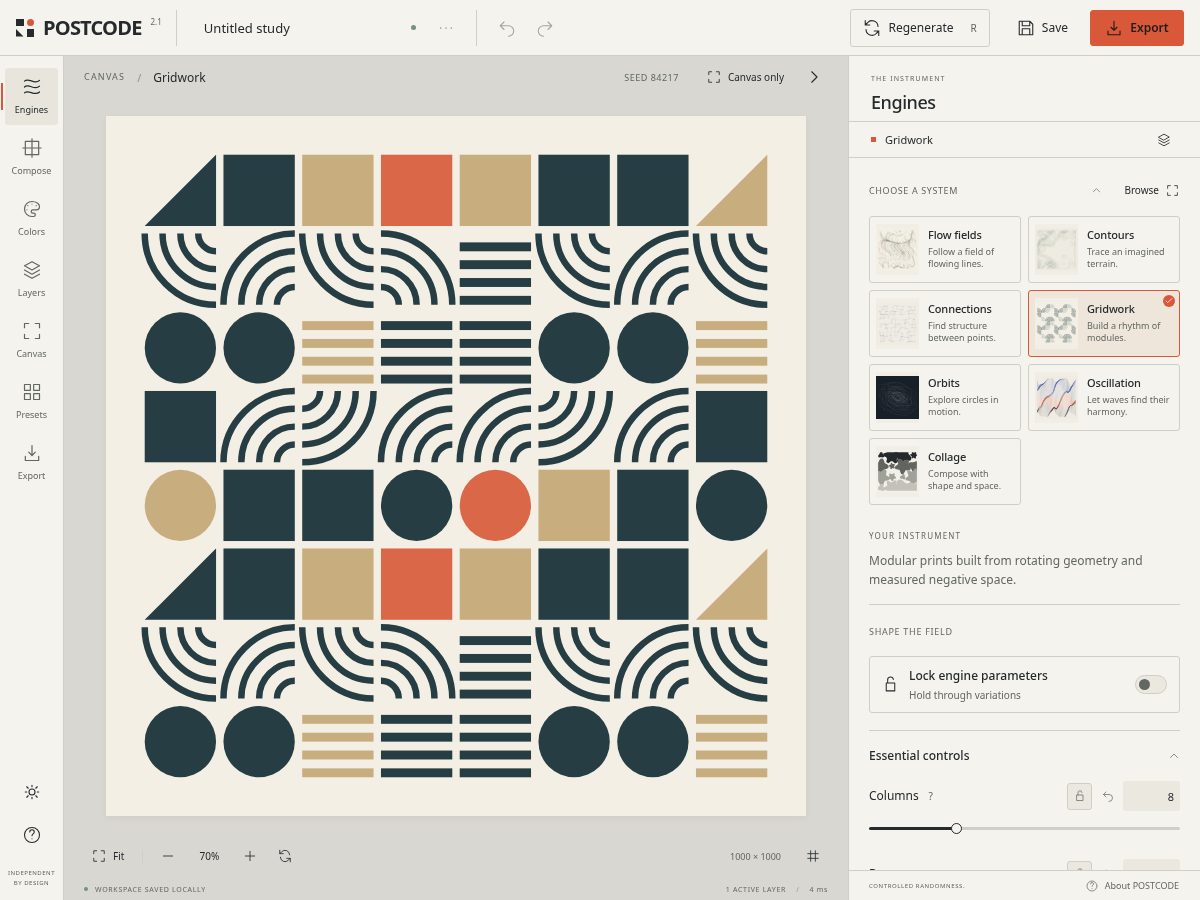Open the three-dots menu beside Untitled study
The image size is (1200, 900).
point(446,28)
